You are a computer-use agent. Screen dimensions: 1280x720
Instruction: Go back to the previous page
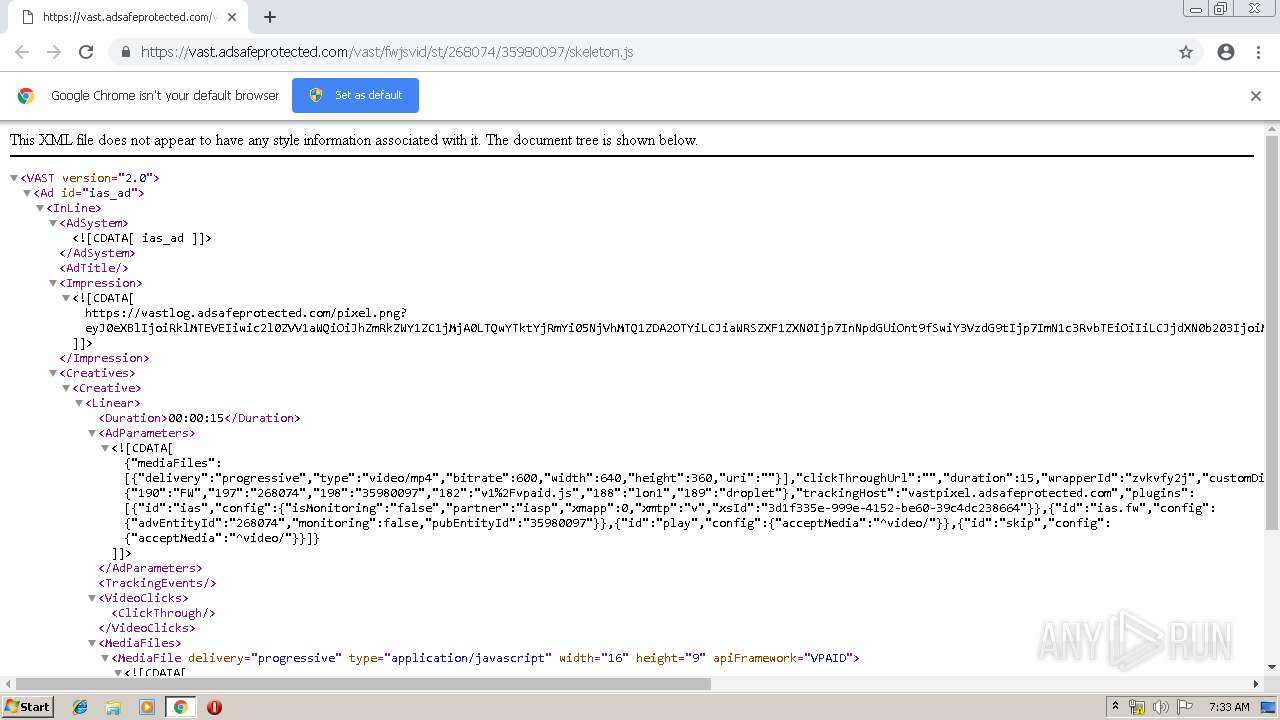(22, 52)
